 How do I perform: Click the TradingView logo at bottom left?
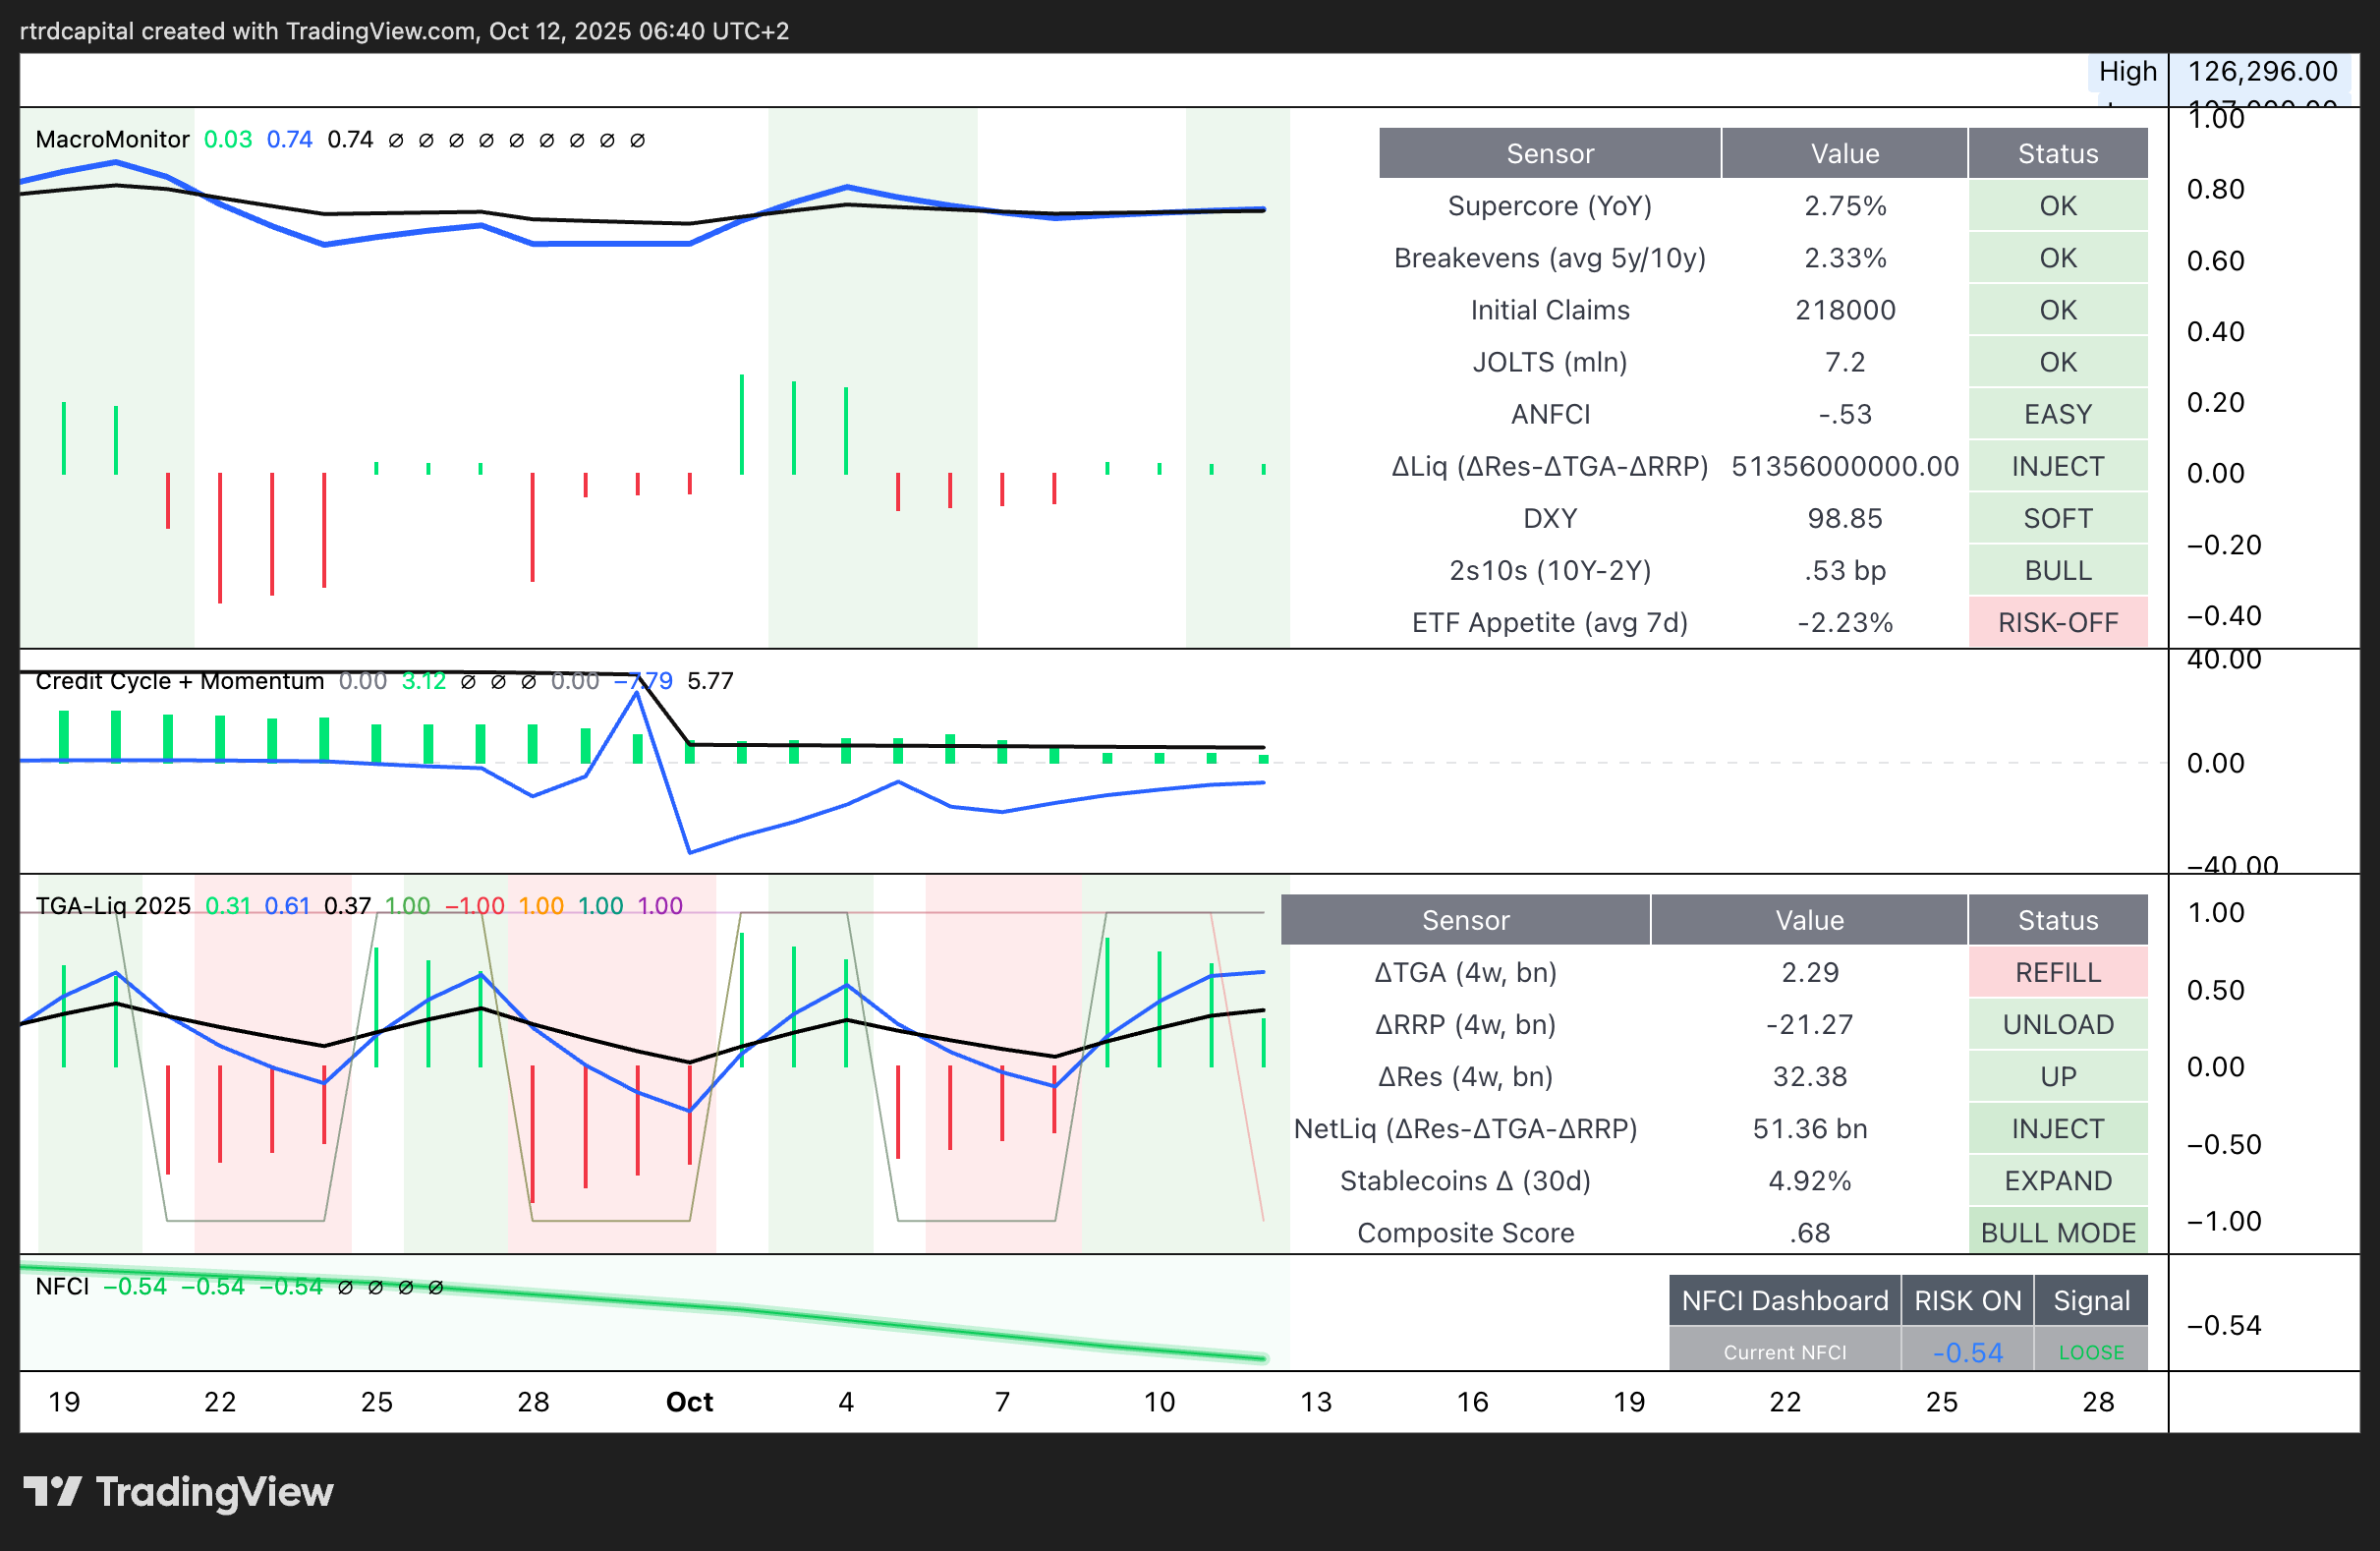coord(178,1491)
